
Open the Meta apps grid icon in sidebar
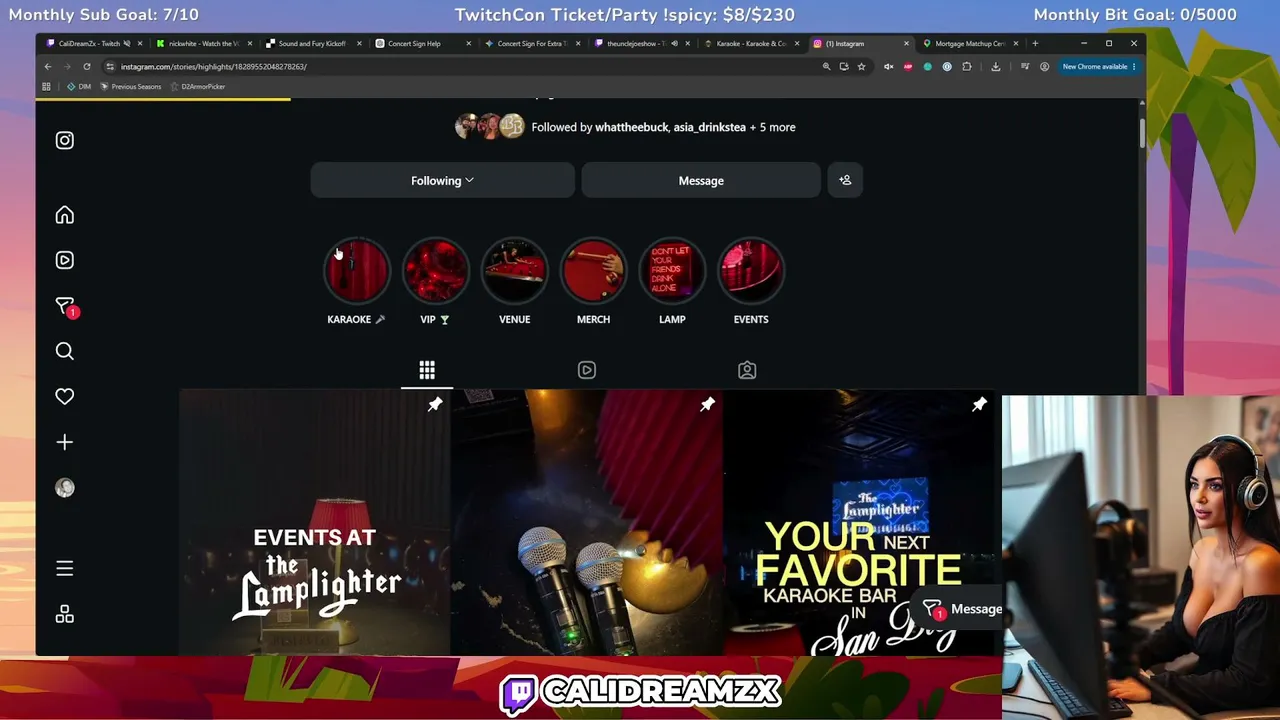tap(65, 614)
